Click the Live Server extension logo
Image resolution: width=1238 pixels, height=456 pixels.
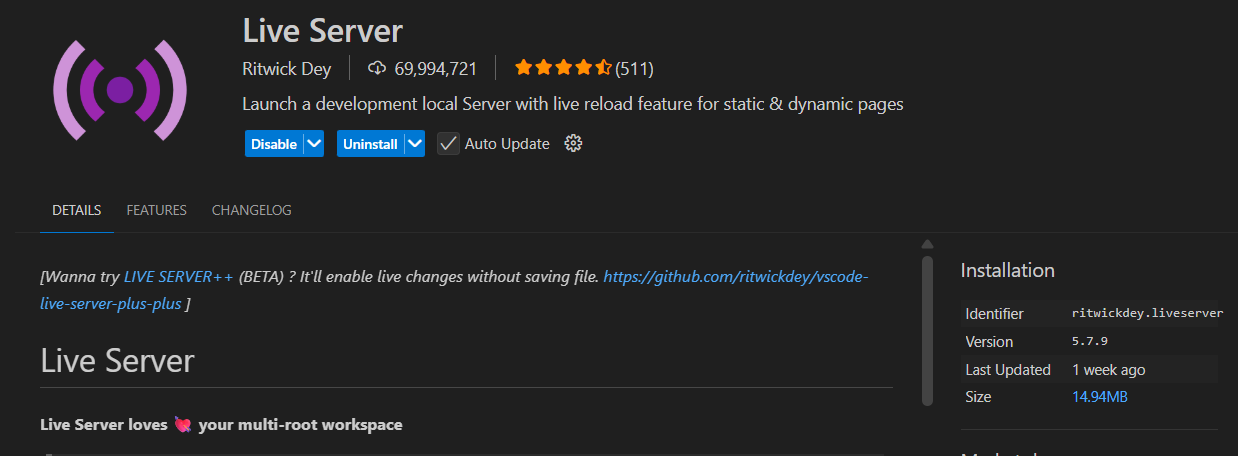tap(120, 90)
